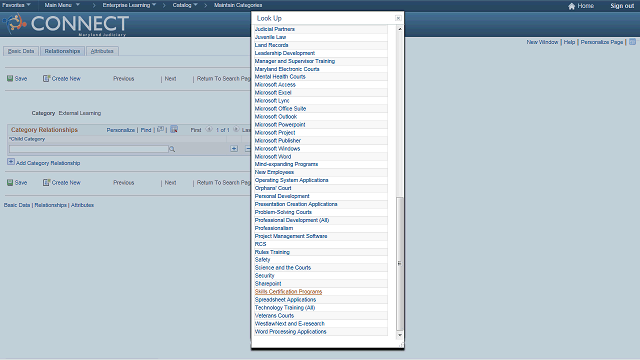This screenshot has height=360, width=640.
Task: Expand Catalog breadcrumb menu
Action: (185, 5)
